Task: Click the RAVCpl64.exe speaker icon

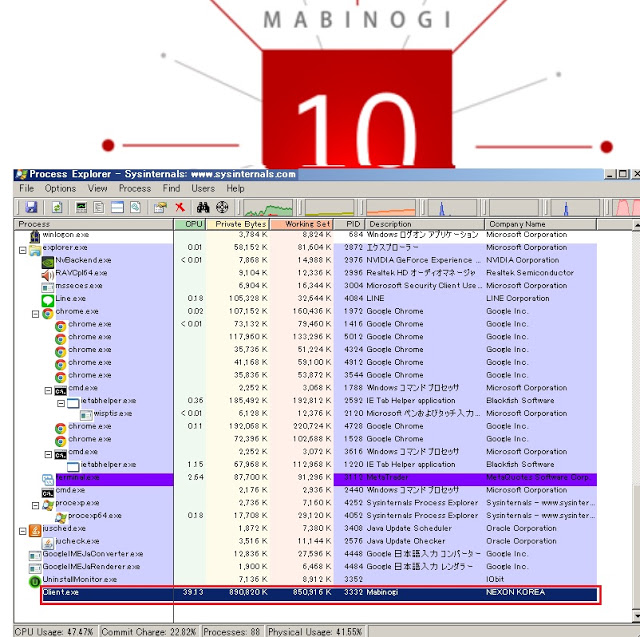Action: point(48,275)
